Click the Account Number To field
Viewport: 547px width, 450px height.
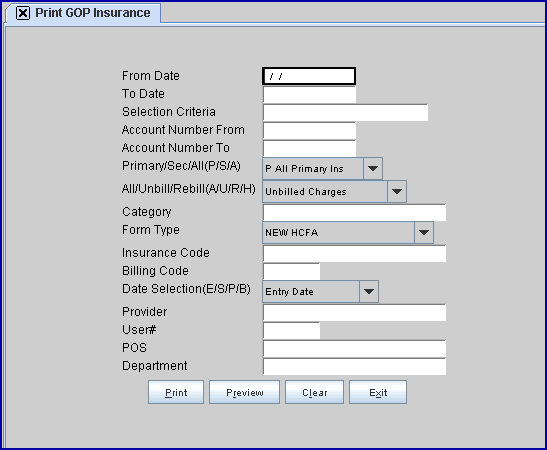(x=309, y=148)
